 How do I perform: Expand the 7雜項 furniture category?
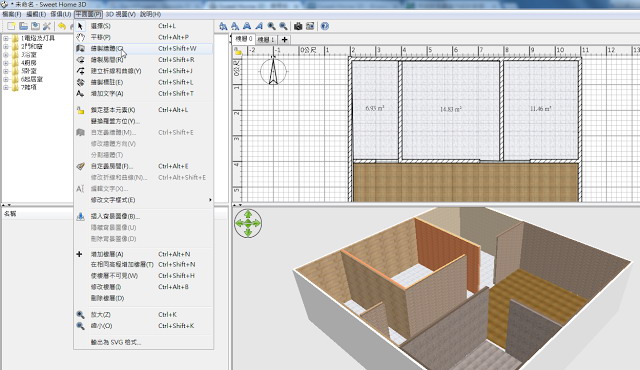(x=6, y=87)
